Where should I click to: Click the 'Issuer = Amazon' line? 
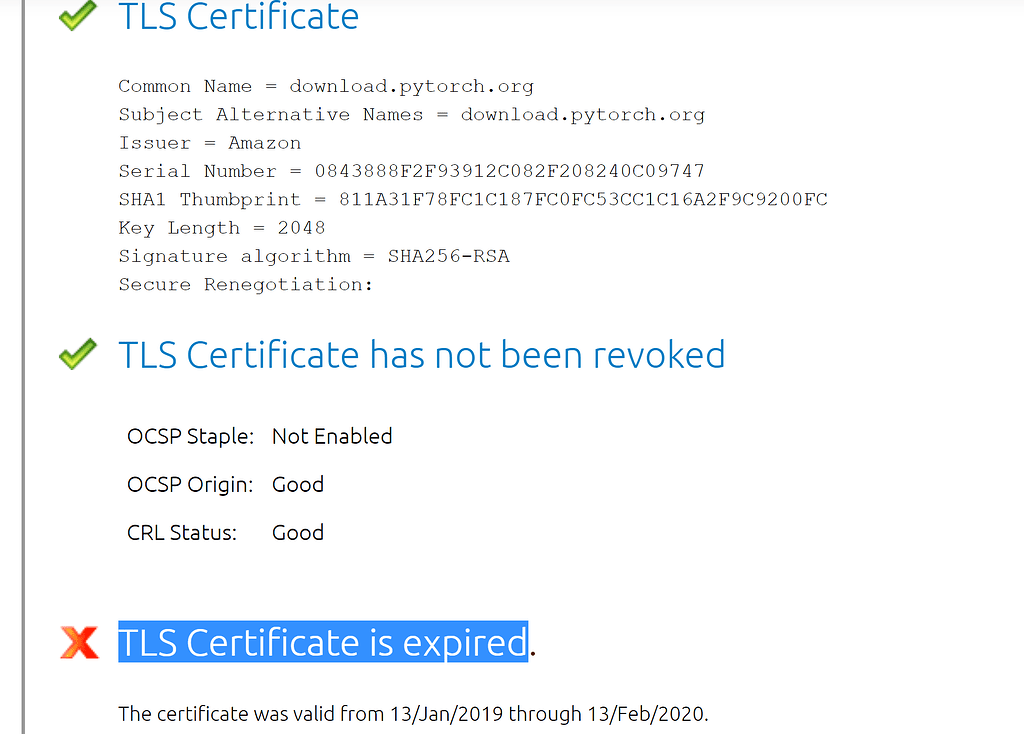210,143
